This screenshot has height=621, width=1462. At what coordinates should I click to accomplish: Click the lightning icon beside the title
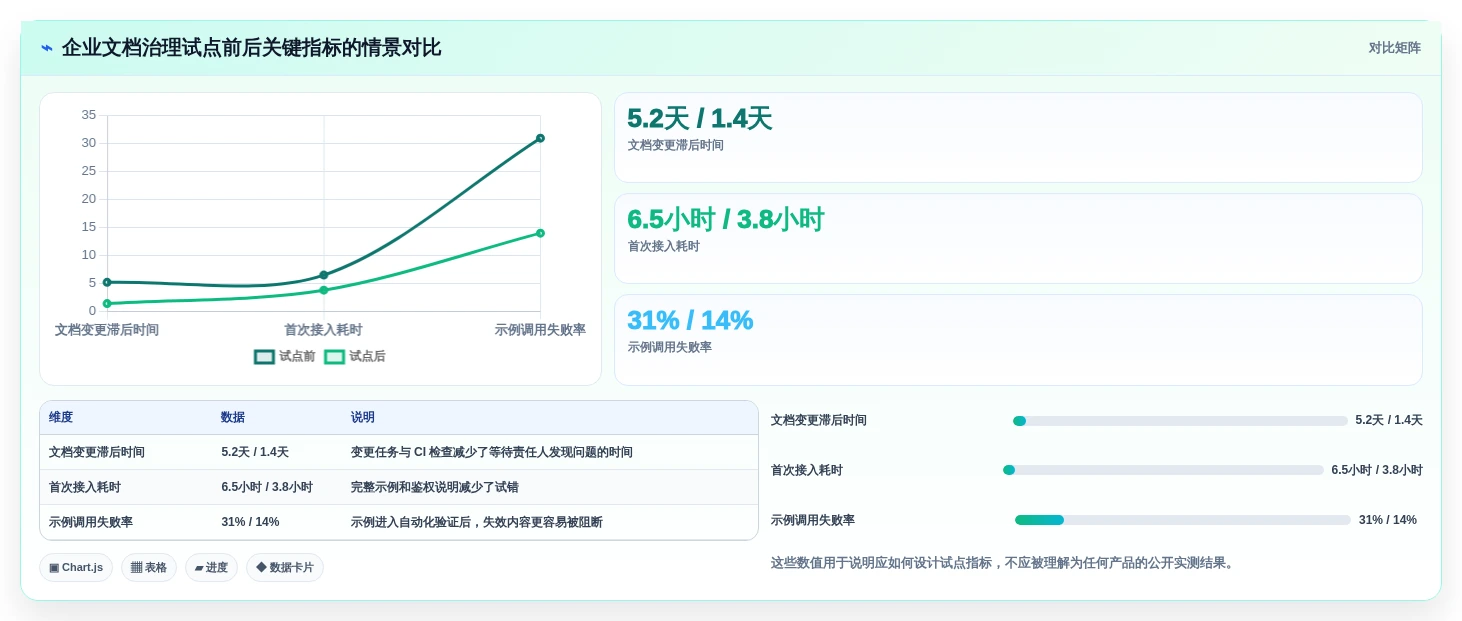(47, 48)
